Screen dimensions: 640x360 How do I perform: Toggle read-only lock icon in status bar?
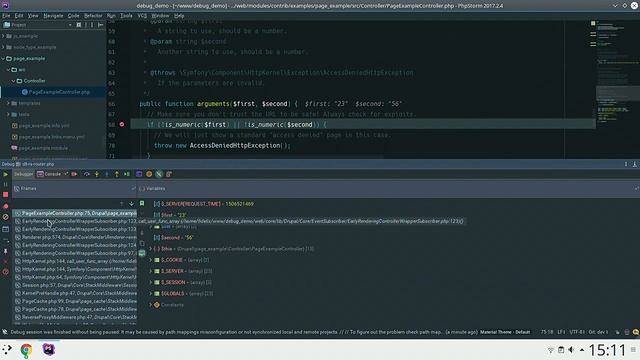(617, 332)
